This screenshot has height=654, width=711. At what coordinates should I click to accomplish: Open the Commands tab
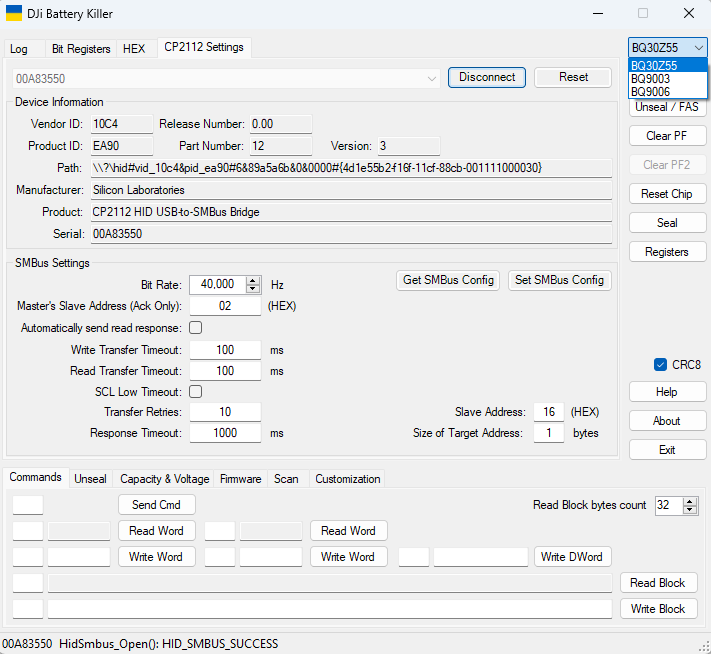coord(35,477)
